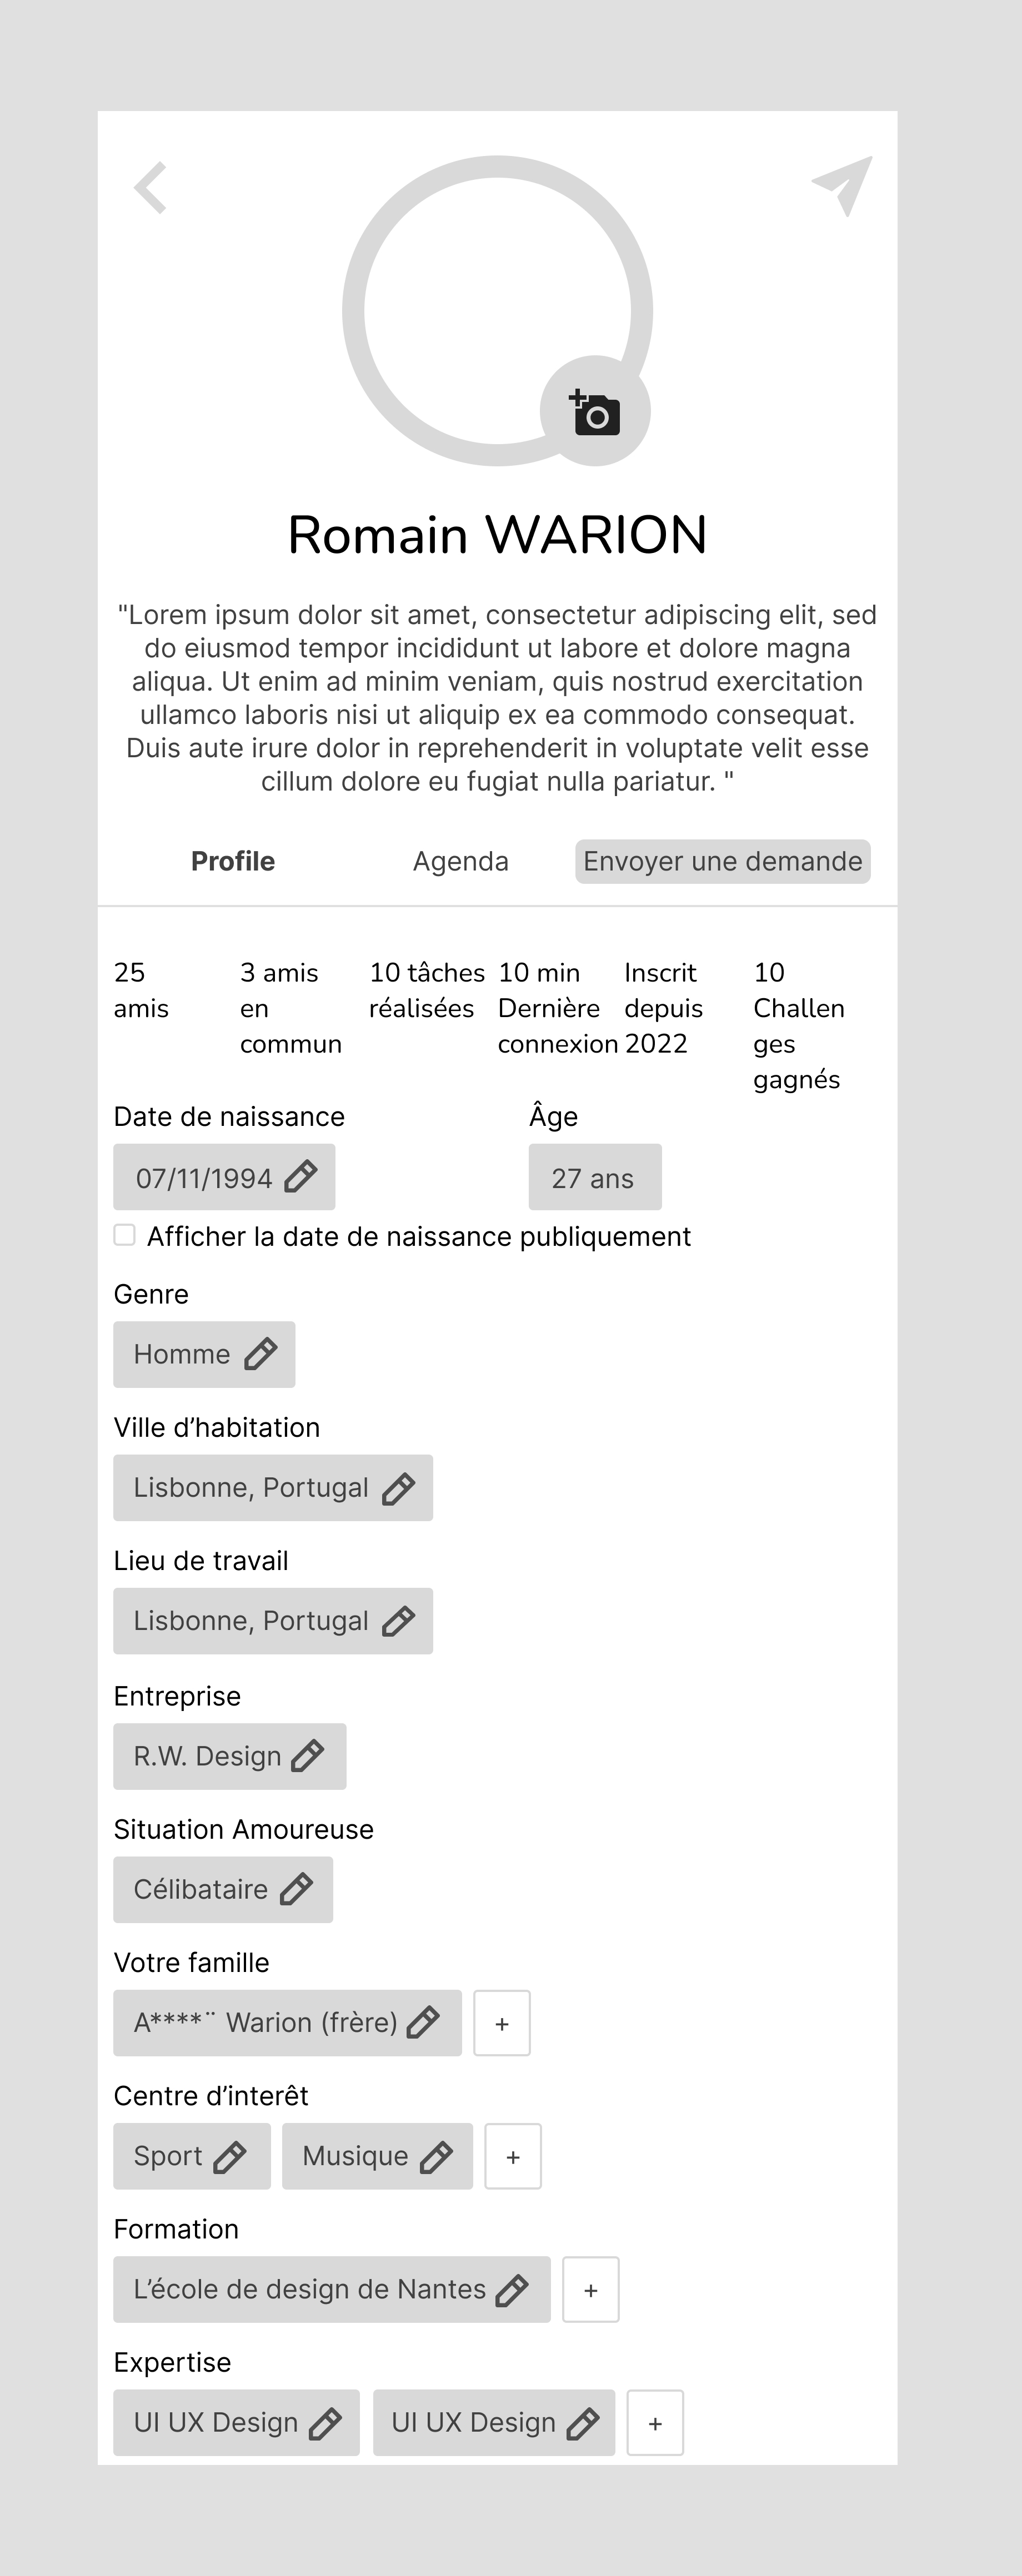Image resolution: width=1022 pixels, height=2576 pixels.
Task: Click the back arrow icon
Action: [151, 188]
